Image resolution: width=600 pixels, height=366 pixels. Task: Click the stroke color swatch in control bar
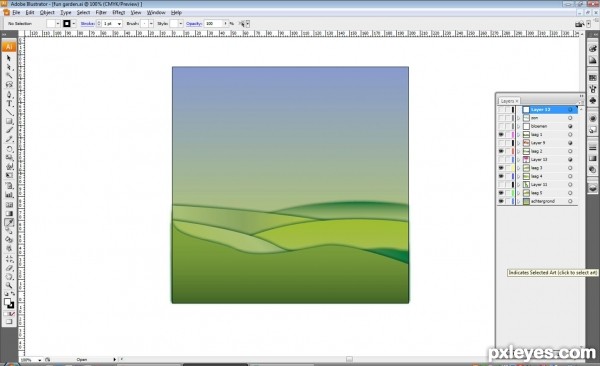coord(67,24)
